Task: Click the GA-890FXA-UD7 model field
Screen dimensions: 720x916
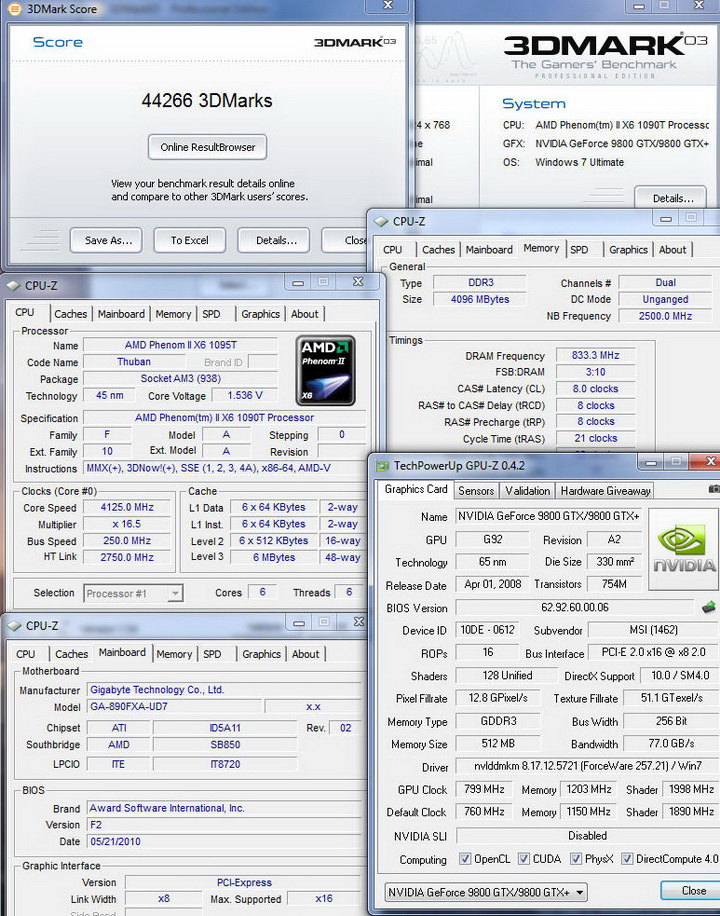Action: [x=173, y=706]
